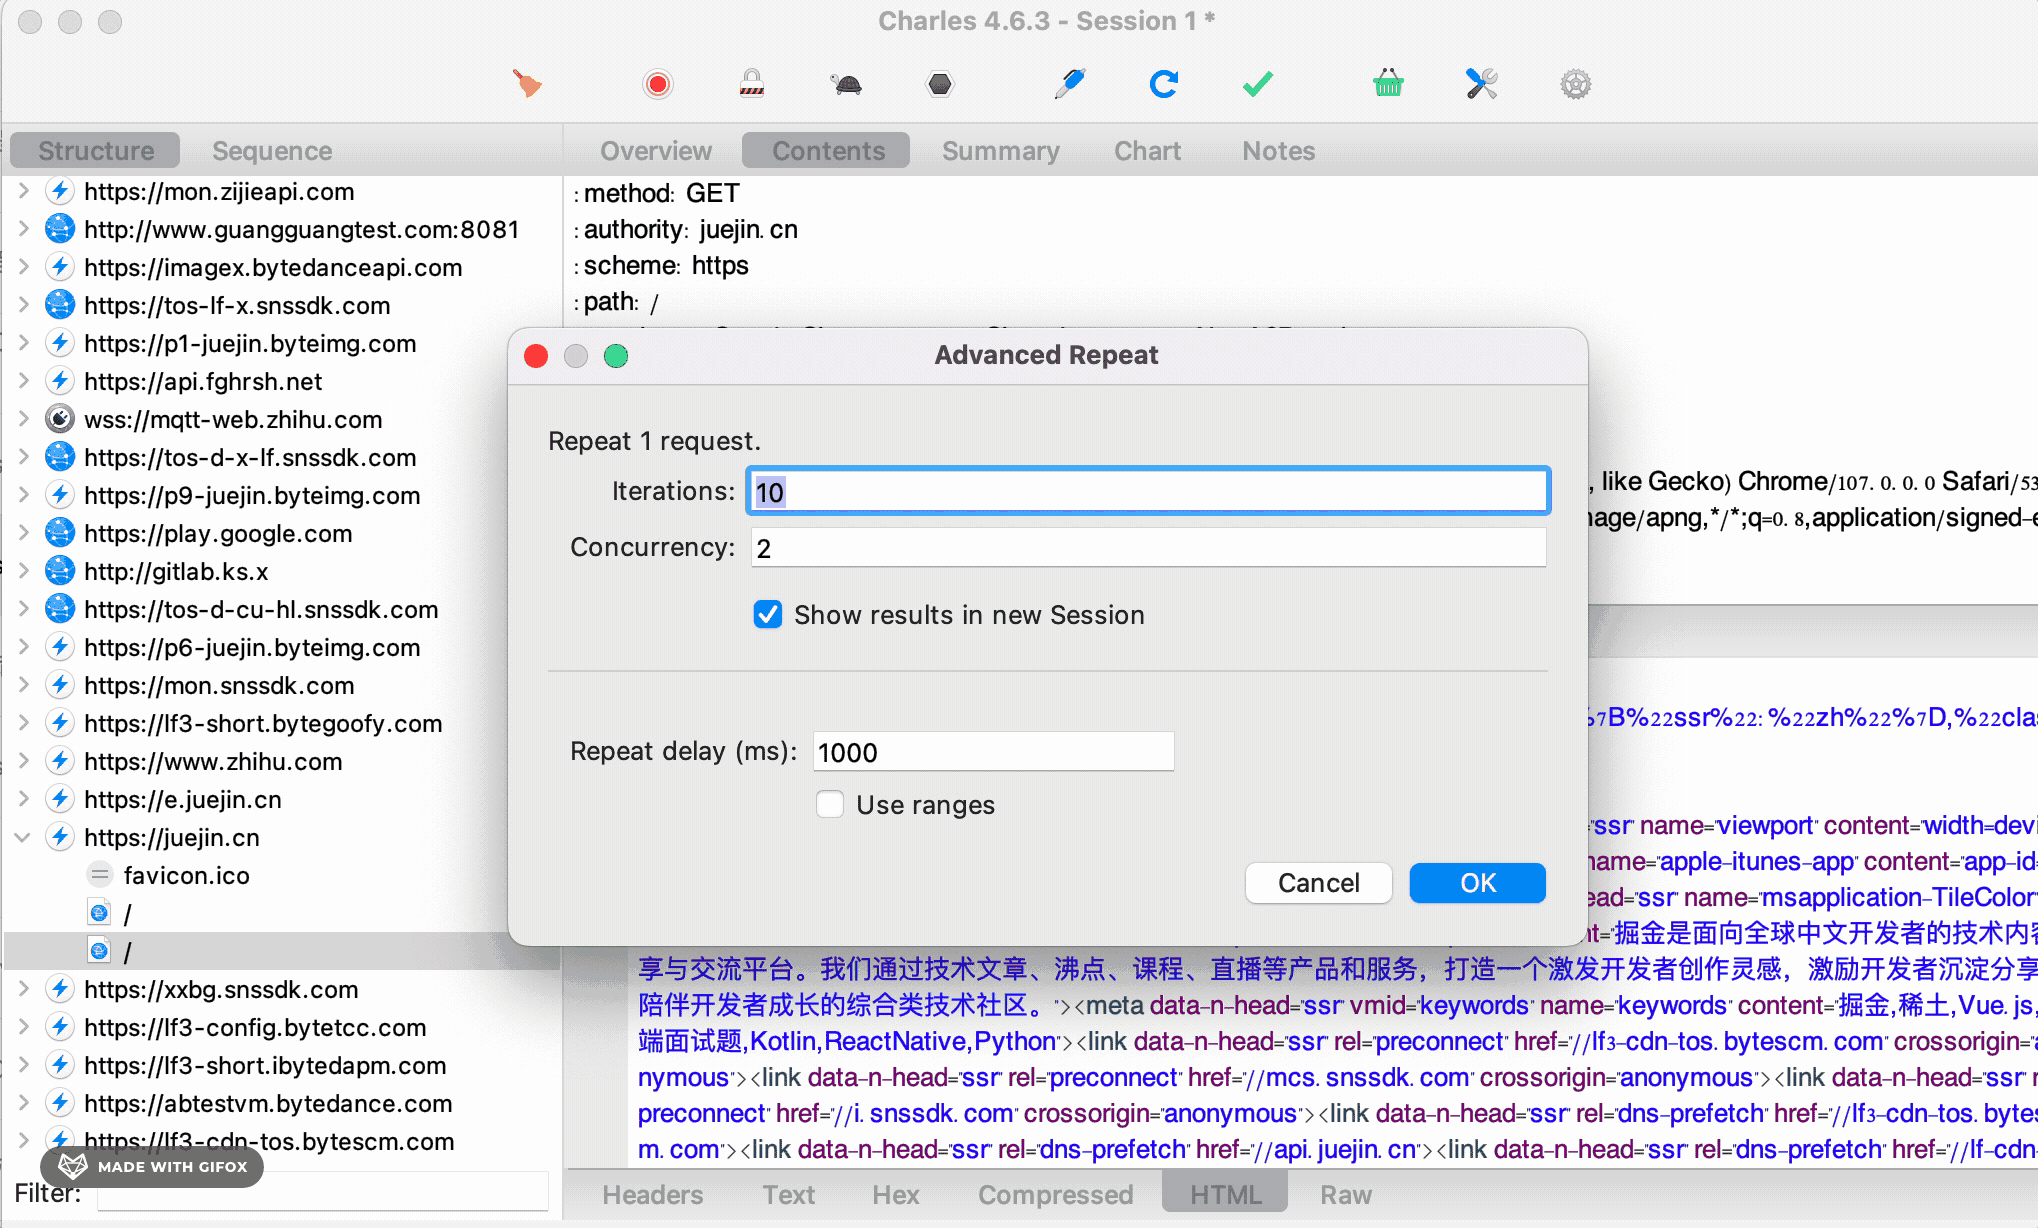Toggle the red Record button

pyautogui.click(x=657, y=84)
